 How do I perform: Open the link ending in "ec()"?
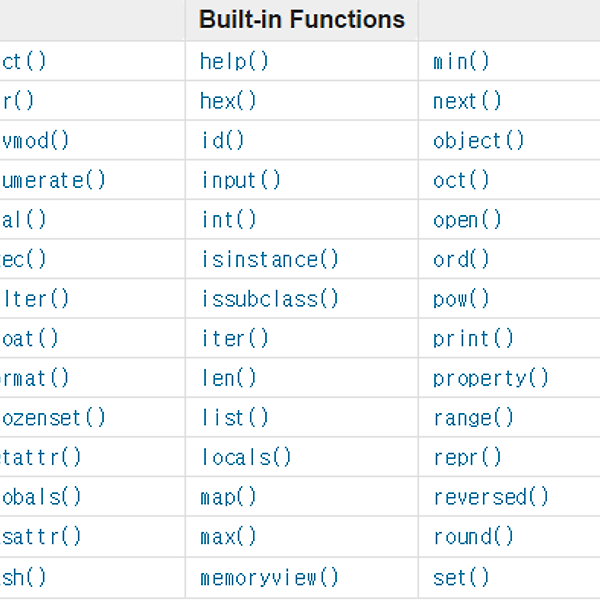click(23, 260)
